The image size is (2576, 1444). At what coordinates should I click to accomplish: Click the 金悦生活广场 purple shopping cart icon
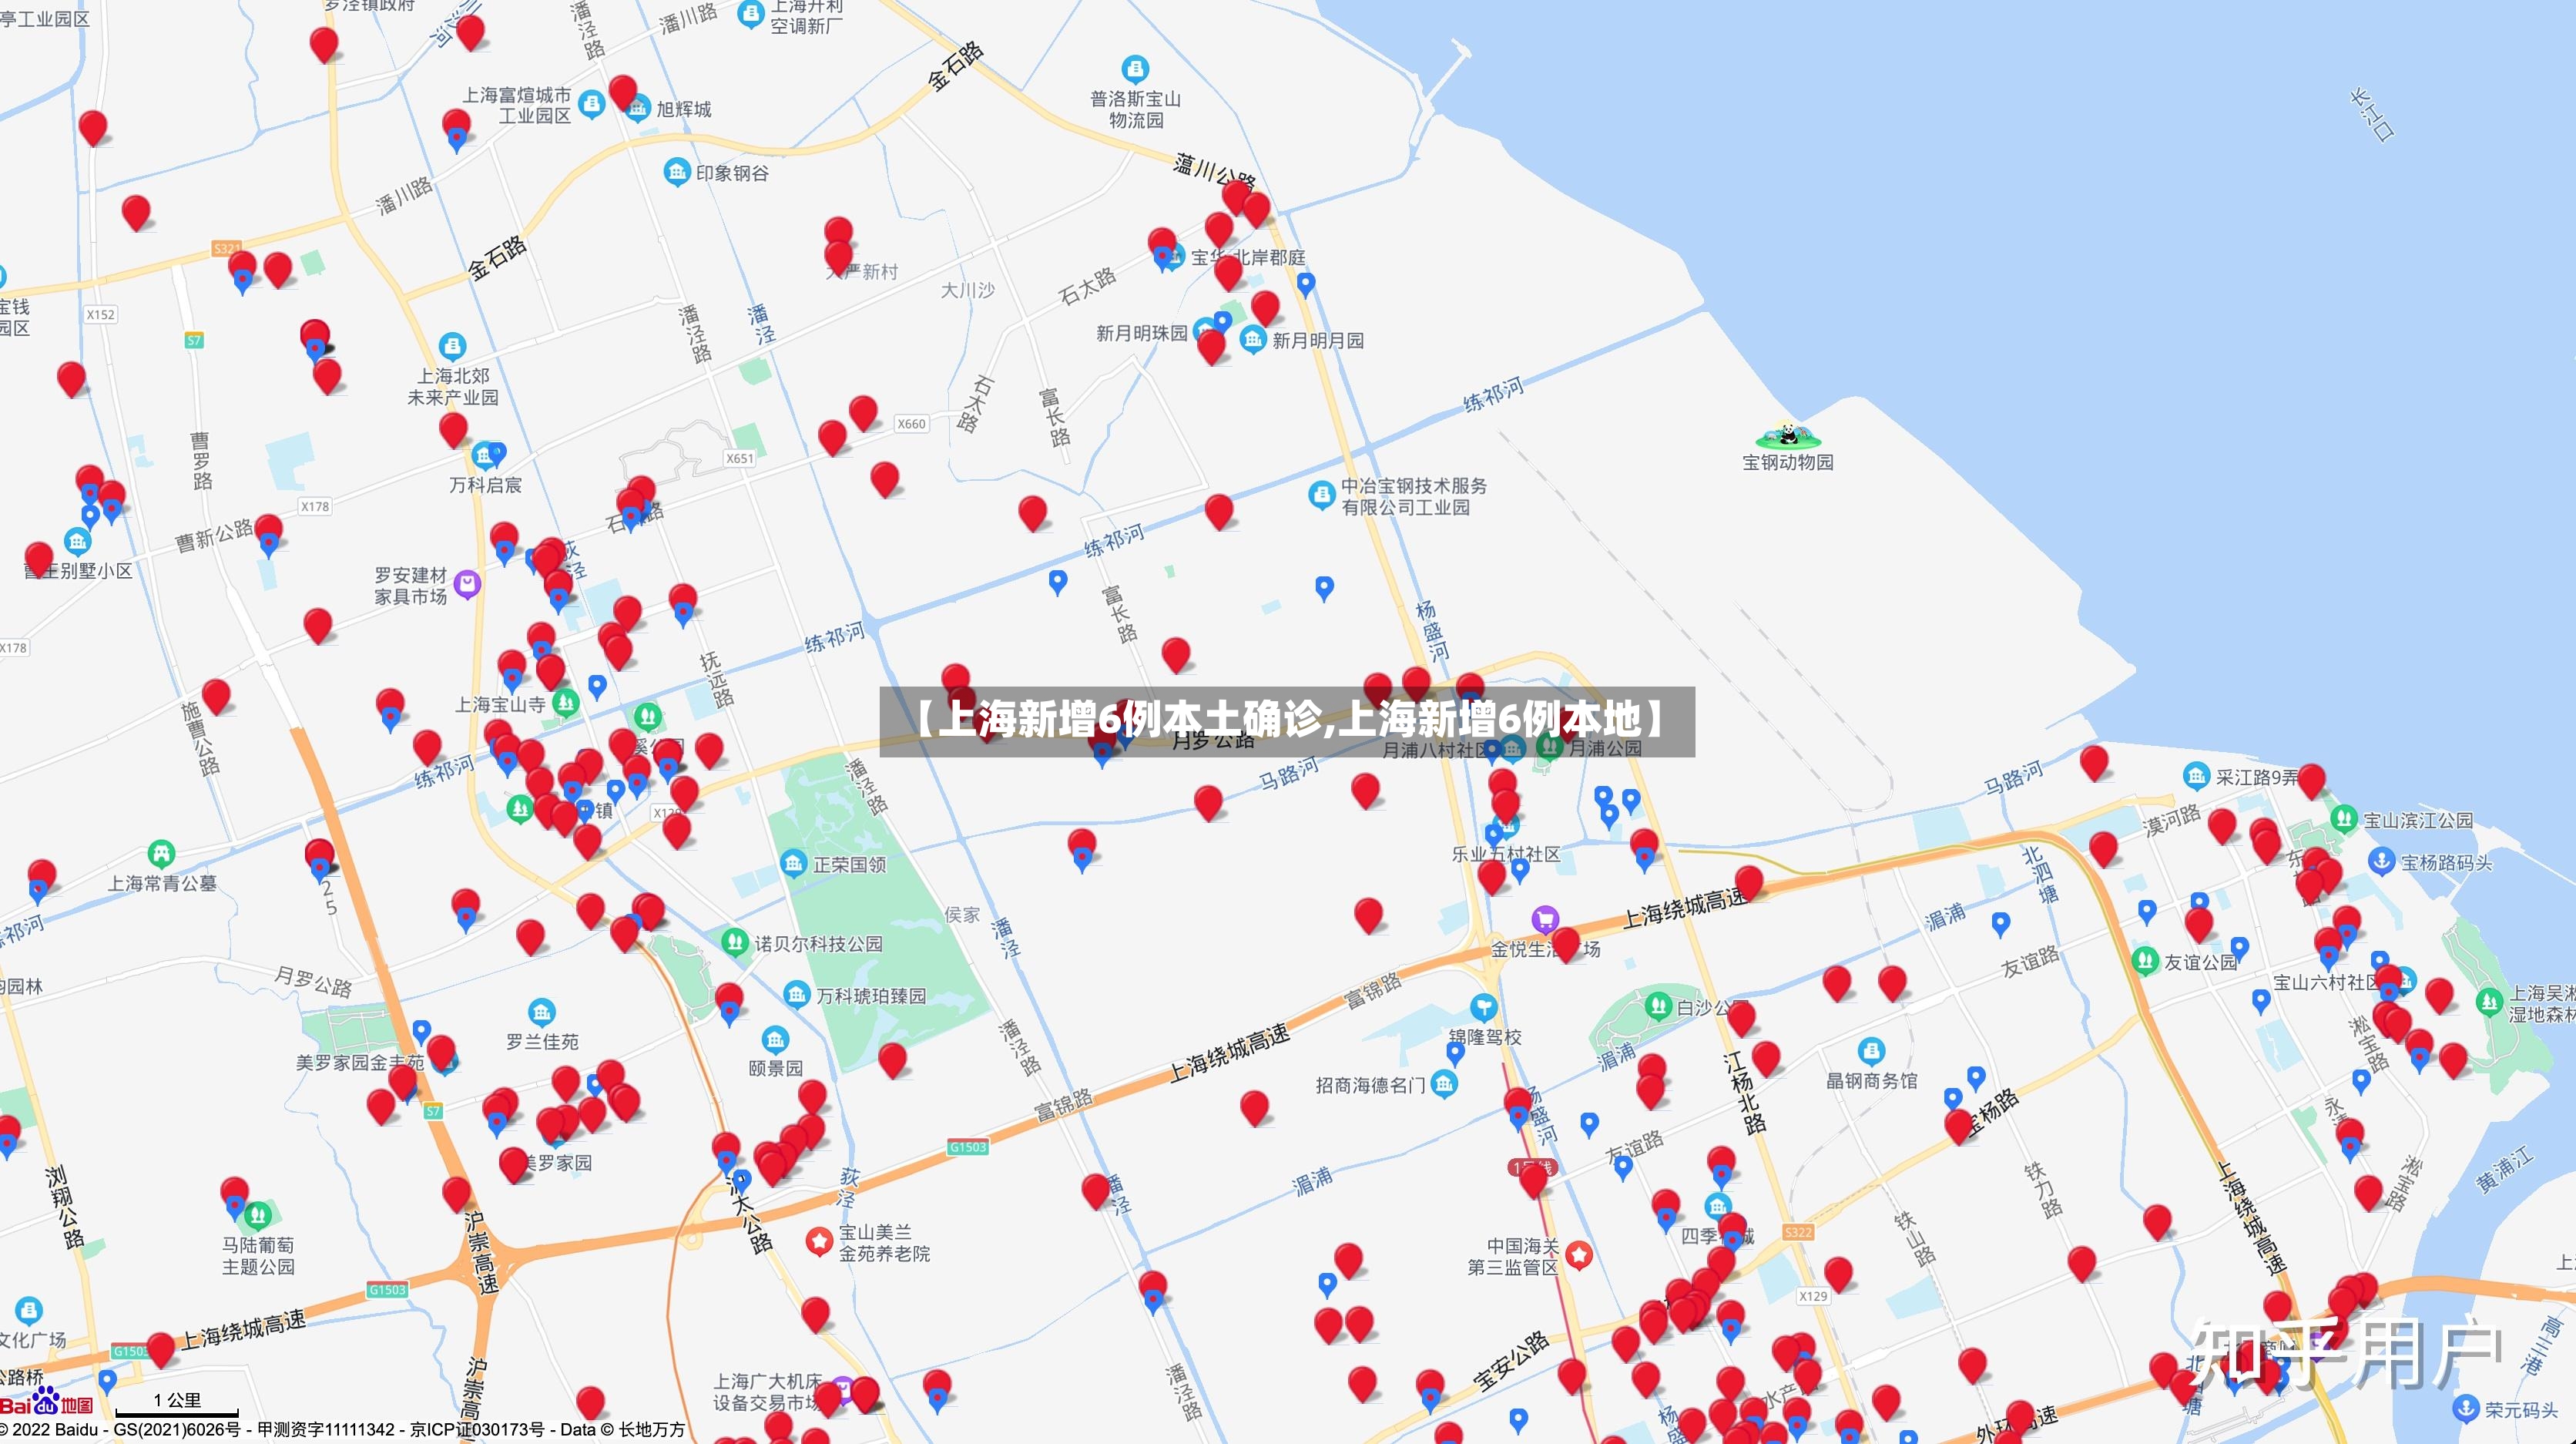tap(1545, 920)
